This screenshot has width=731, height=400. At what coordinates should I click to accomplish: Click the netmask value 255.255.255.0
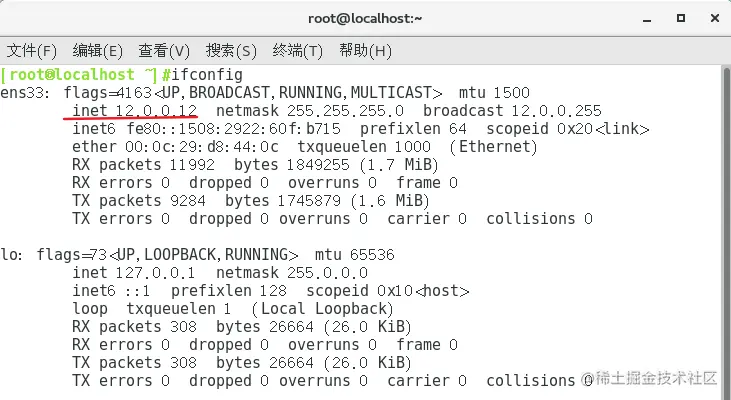click(345, 111)
